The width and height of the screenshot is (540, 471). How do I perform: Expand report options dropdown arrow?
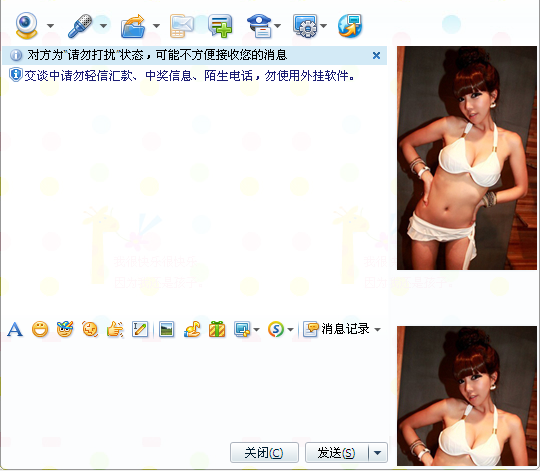[278, 26]
